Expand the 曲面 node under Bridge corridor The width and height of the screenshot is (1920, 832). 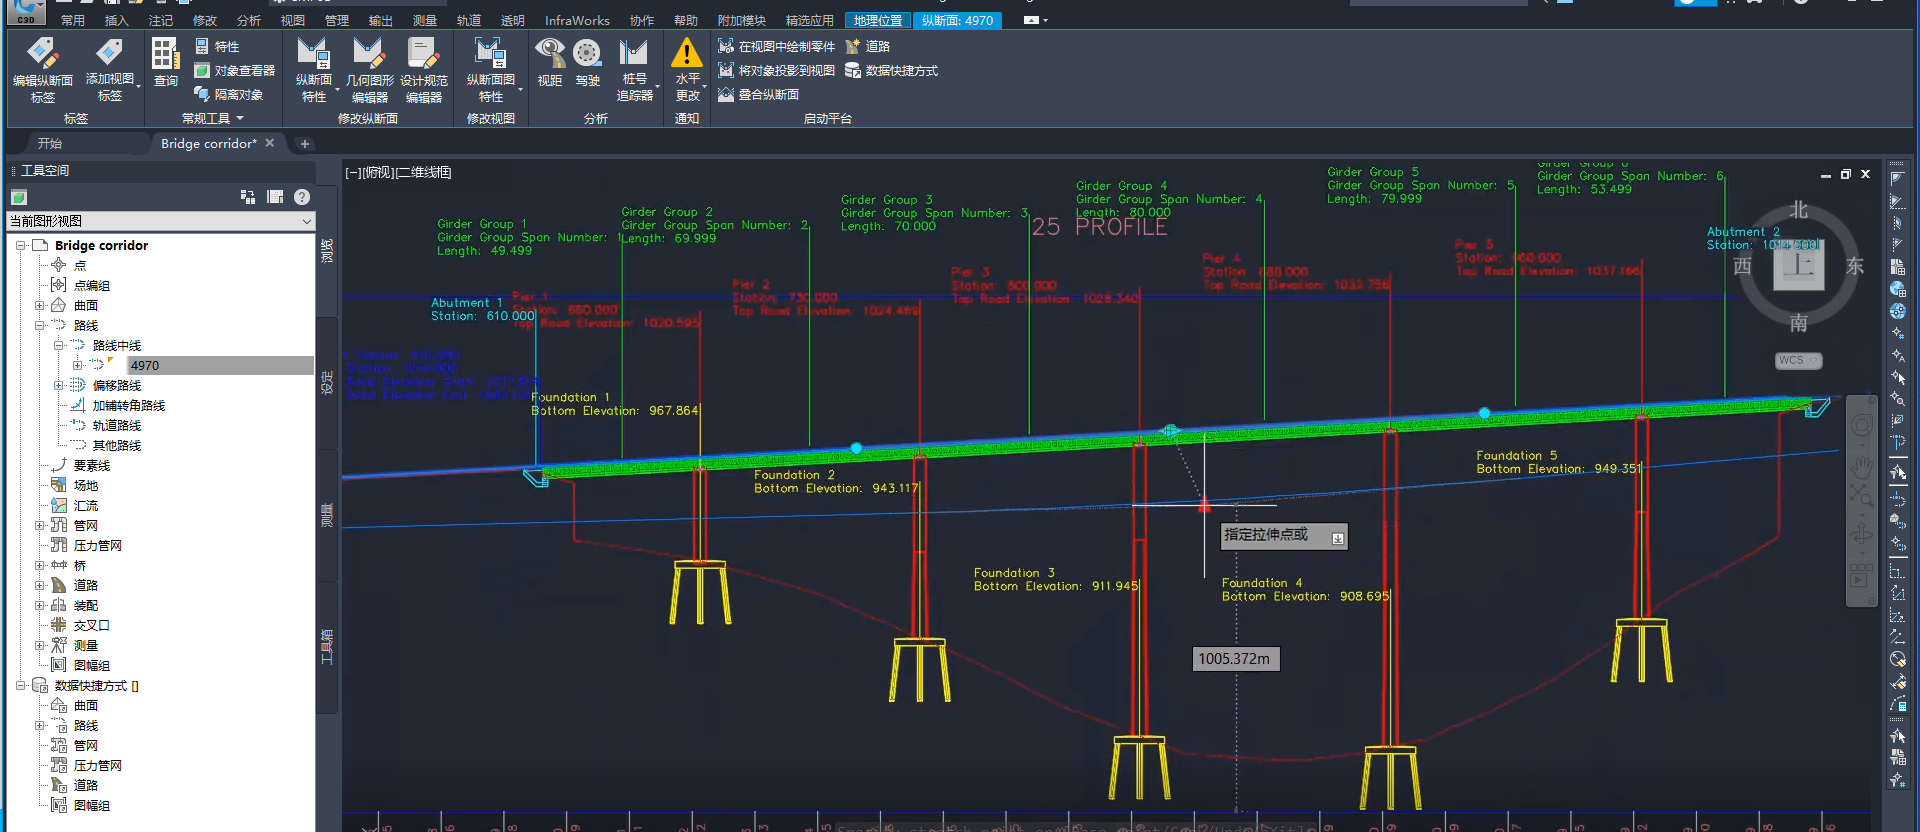pyautogui.click(x=39, y=305)
